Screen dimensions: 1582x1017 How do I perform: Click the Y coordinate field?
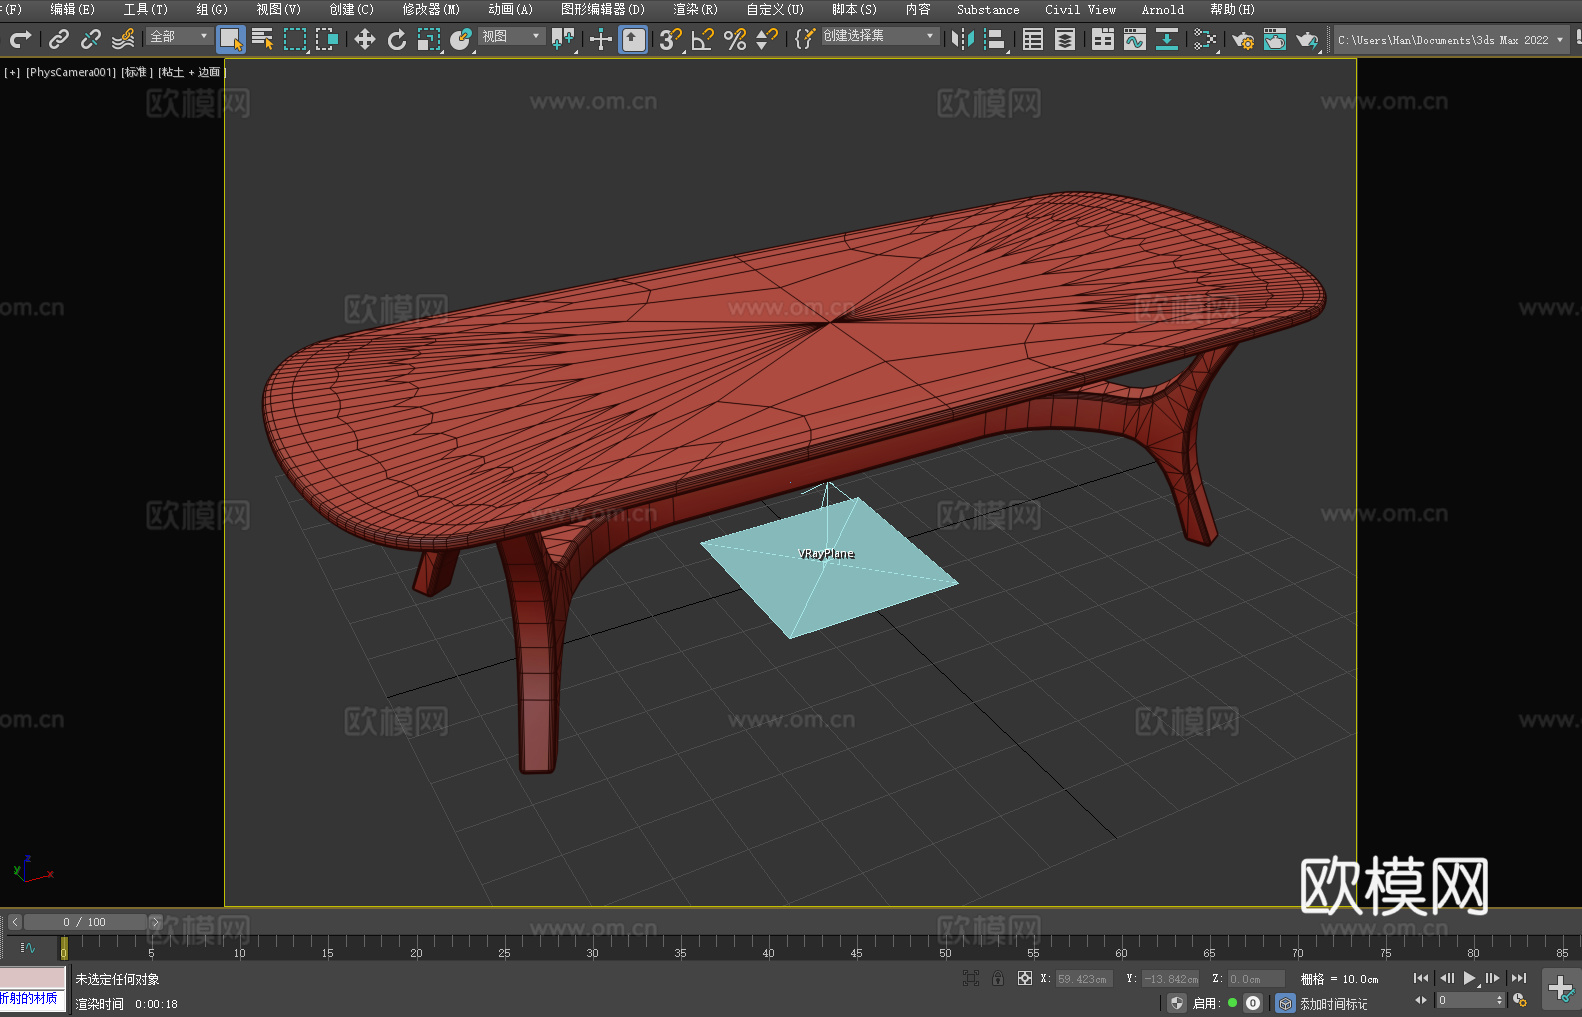click(x=1170, y=979)
